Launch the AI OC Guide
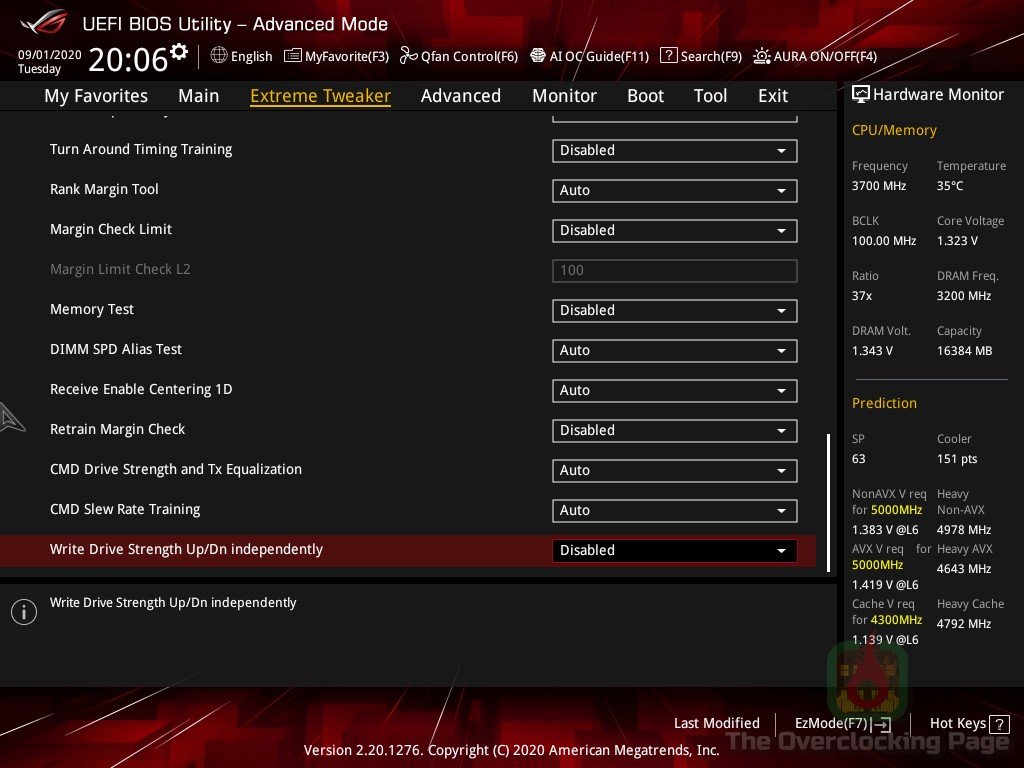The image size is (1024, 768). (x=589, y=56)
